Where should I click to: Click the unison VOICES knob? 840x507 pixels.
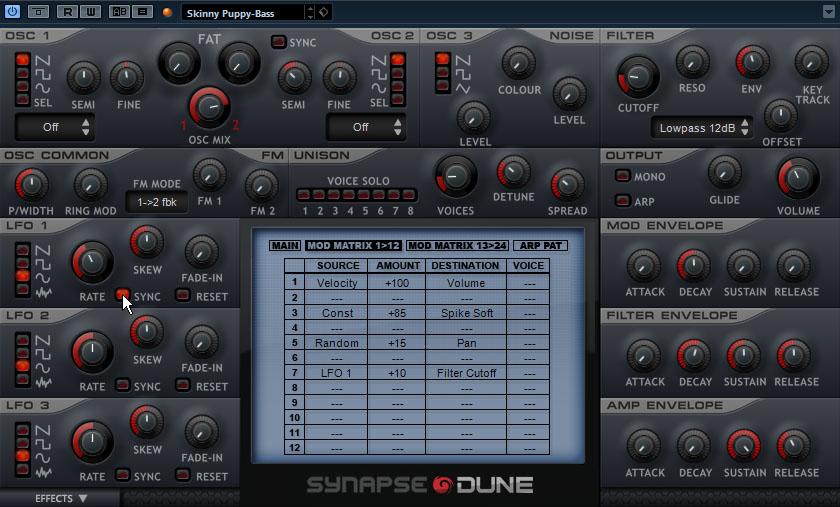coord(456,176)
